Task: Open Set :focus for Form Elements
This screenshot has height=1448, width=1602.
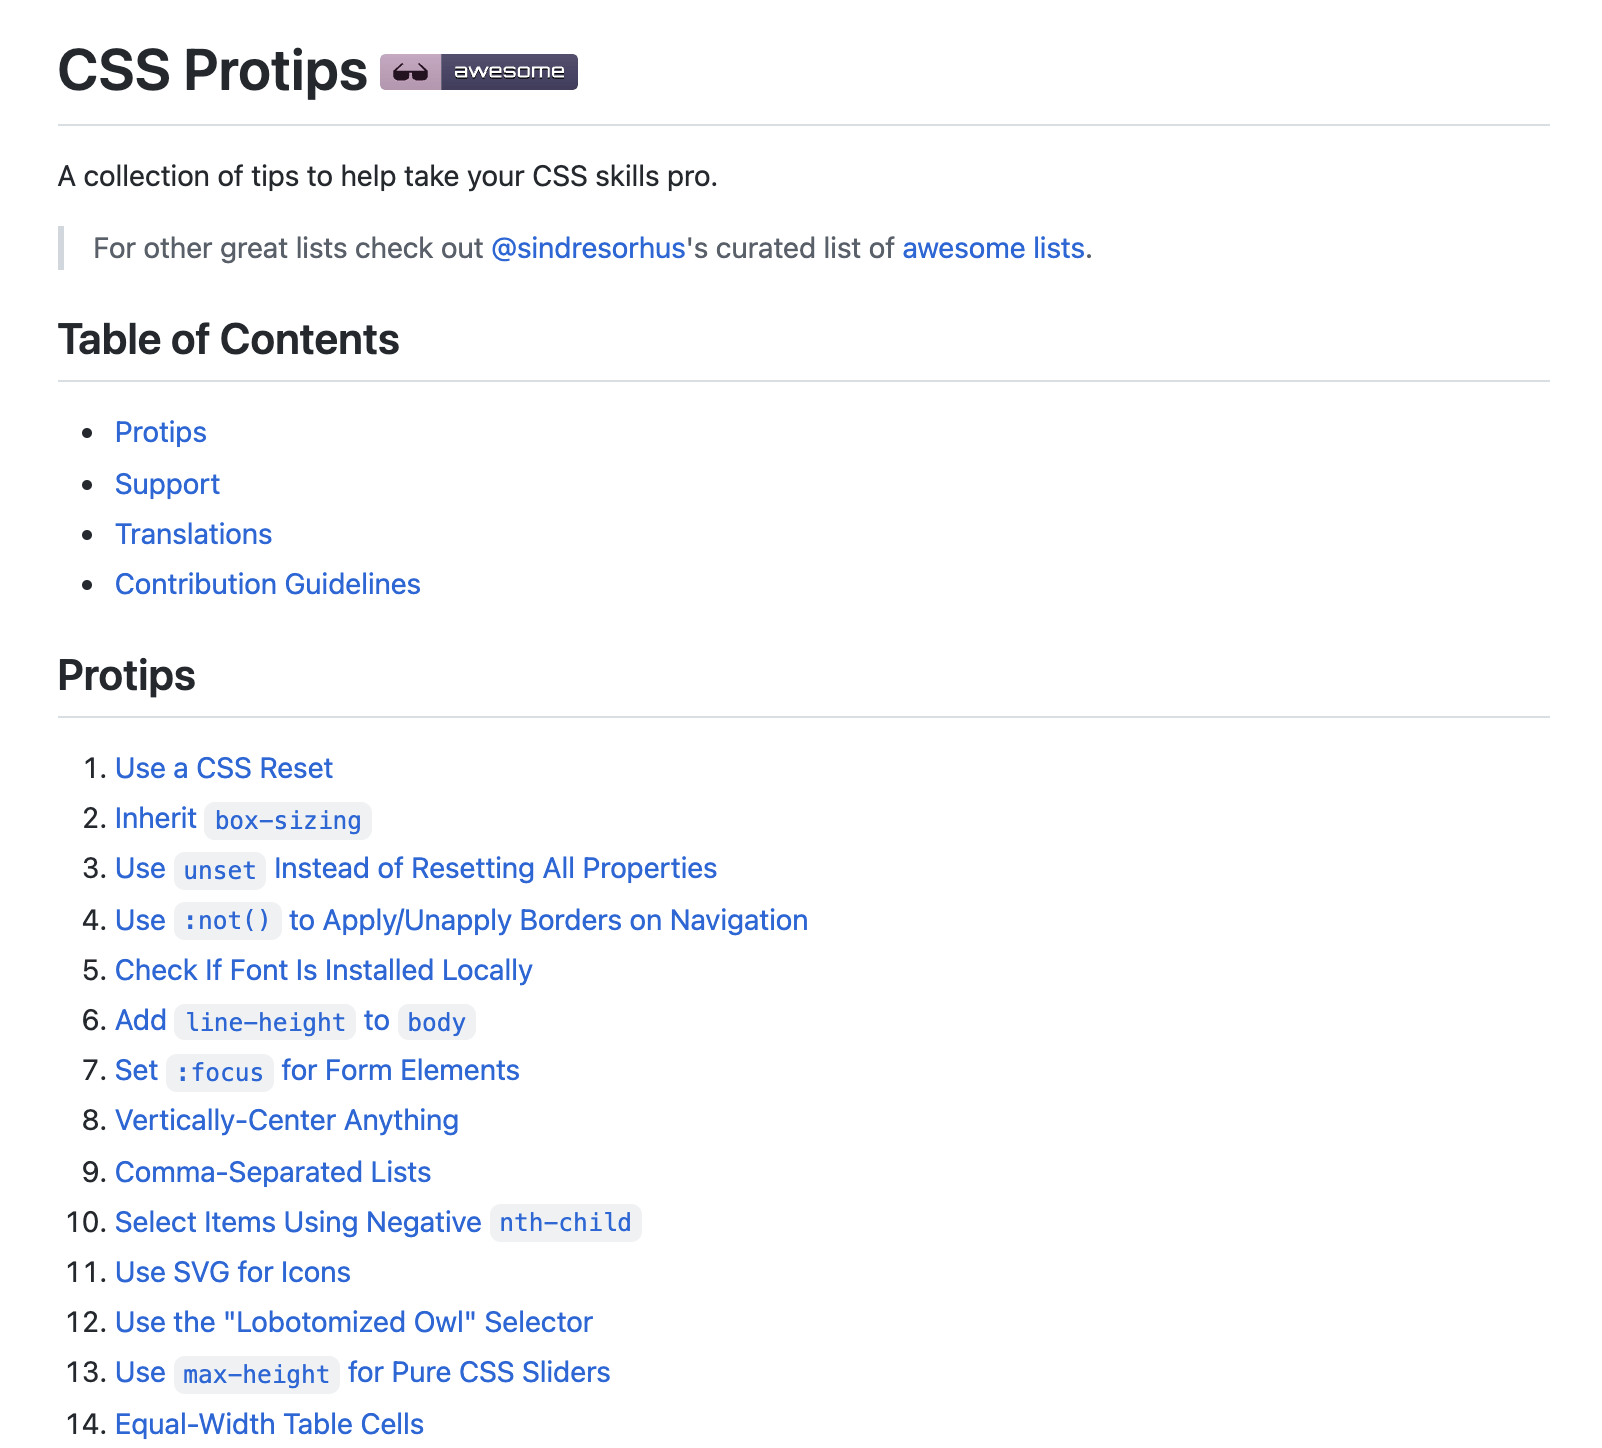Action: tap(317, 1071)
